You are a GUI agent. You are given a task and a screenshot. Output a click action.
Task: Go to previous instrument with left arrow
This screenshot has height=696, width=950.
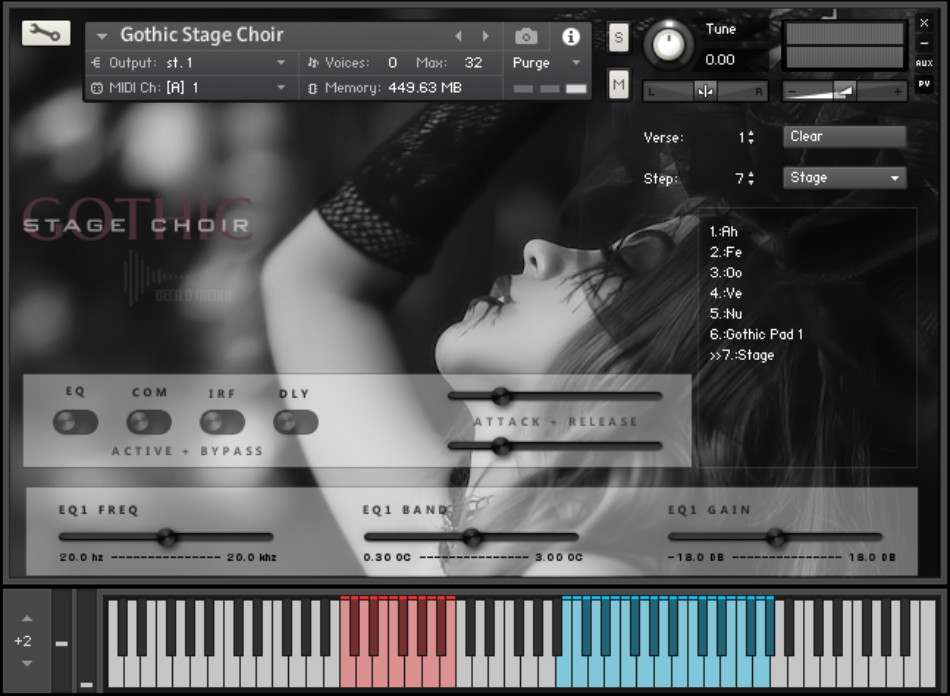[x=459, y=36]
